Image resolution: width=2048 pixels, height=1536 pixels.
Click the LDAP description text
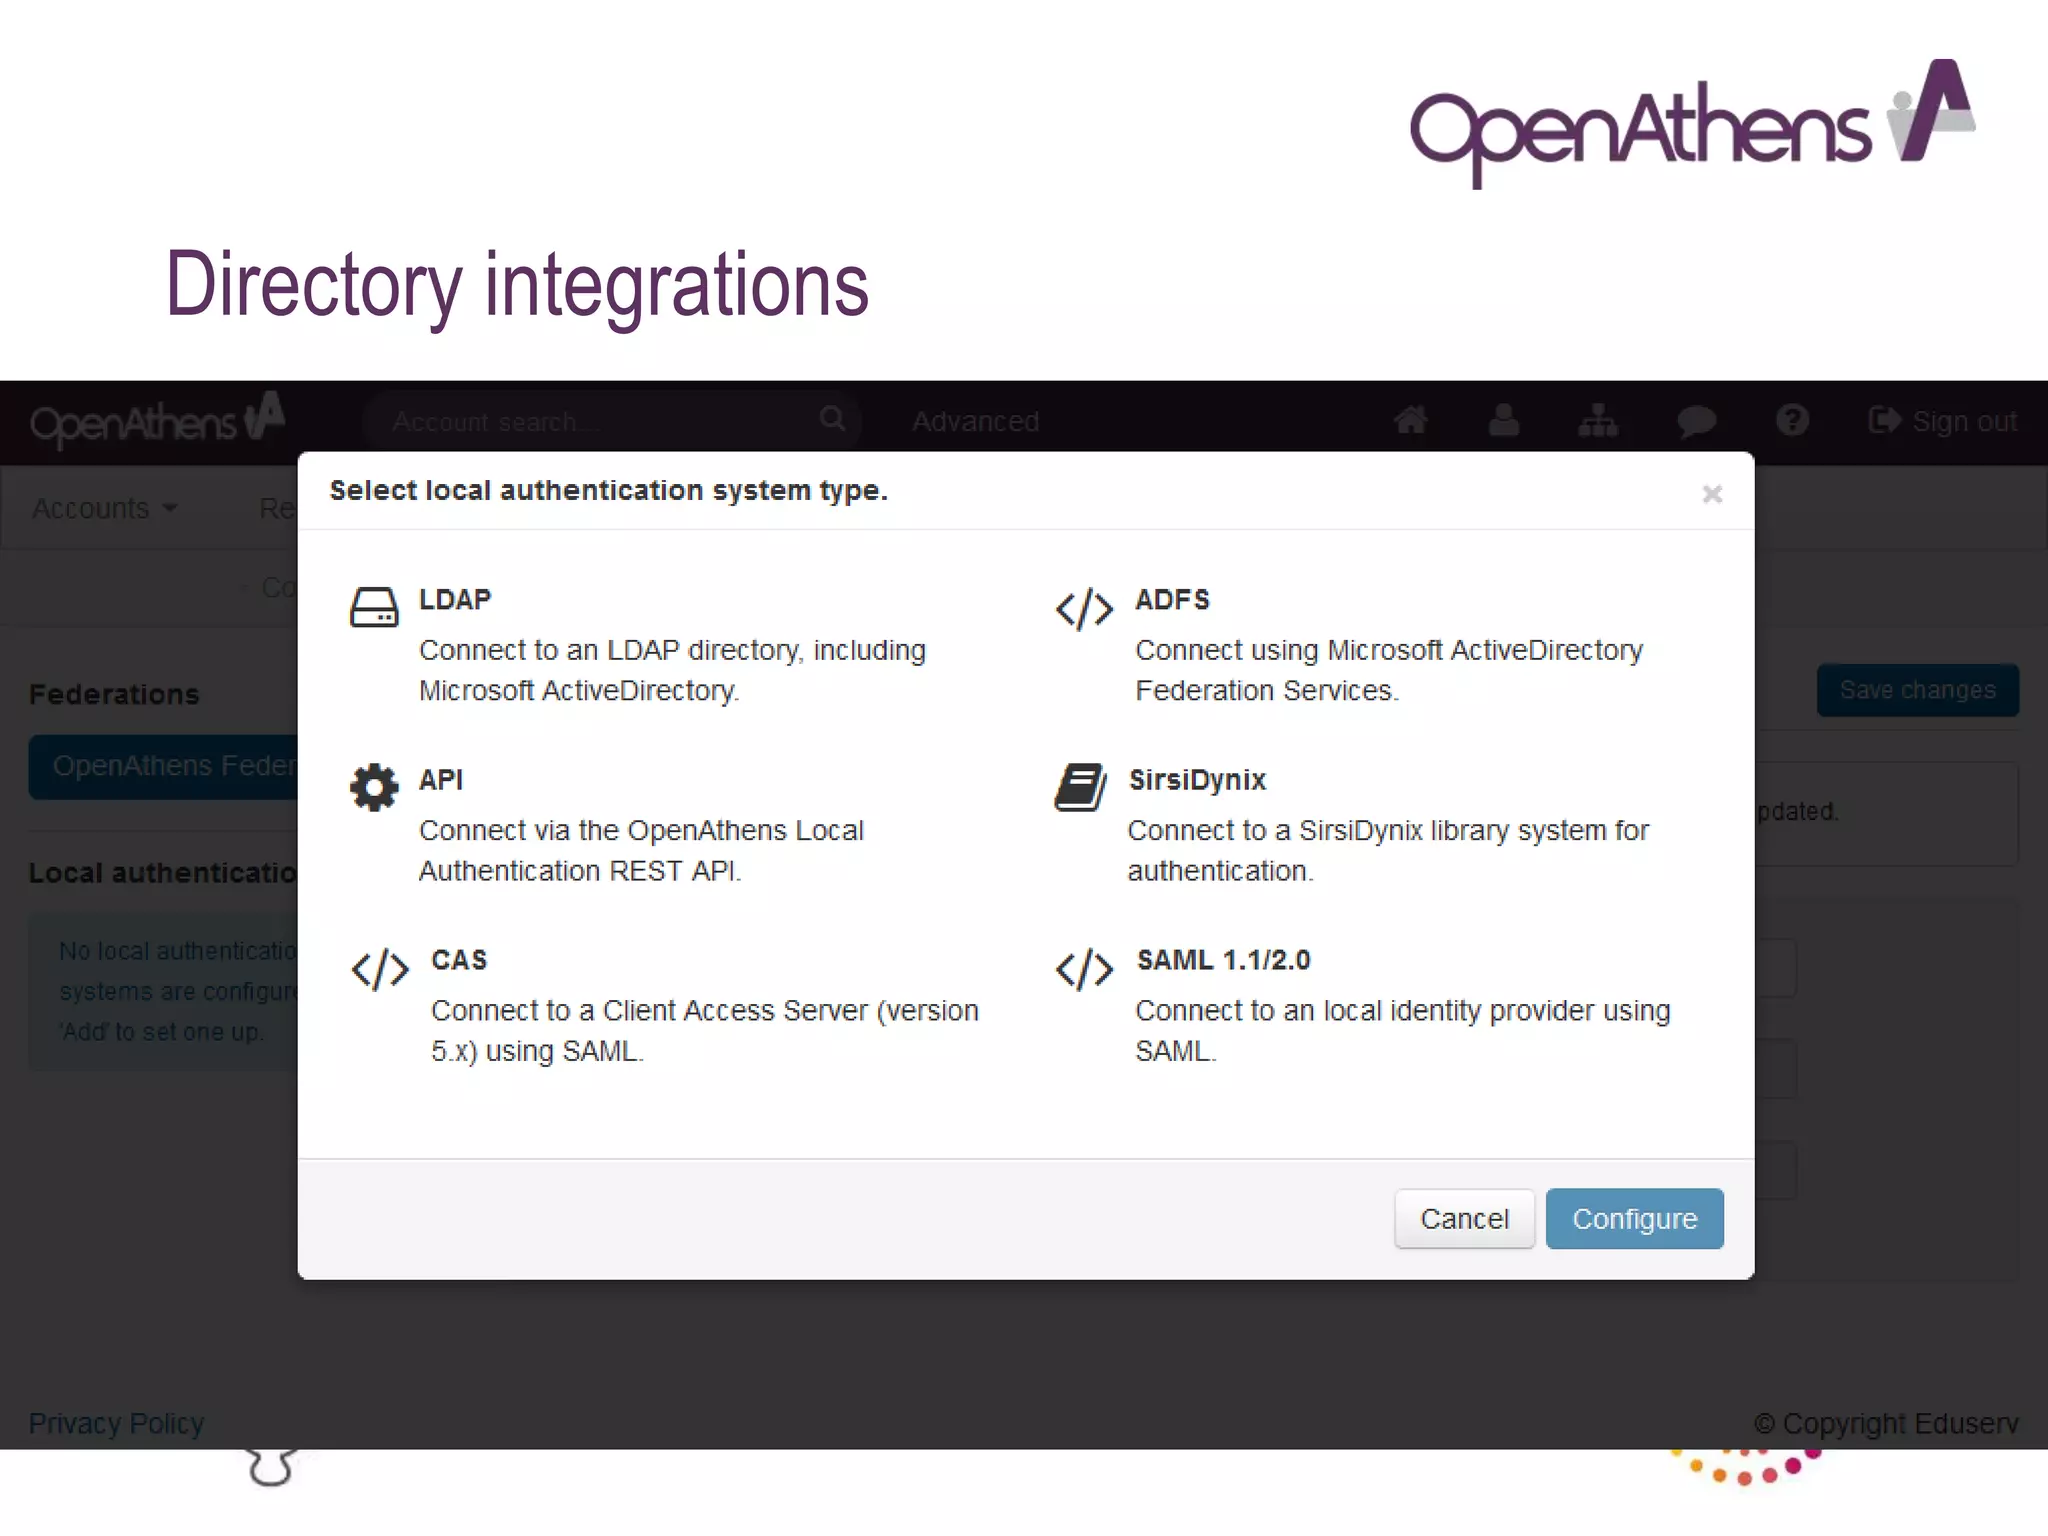(672, 670)
